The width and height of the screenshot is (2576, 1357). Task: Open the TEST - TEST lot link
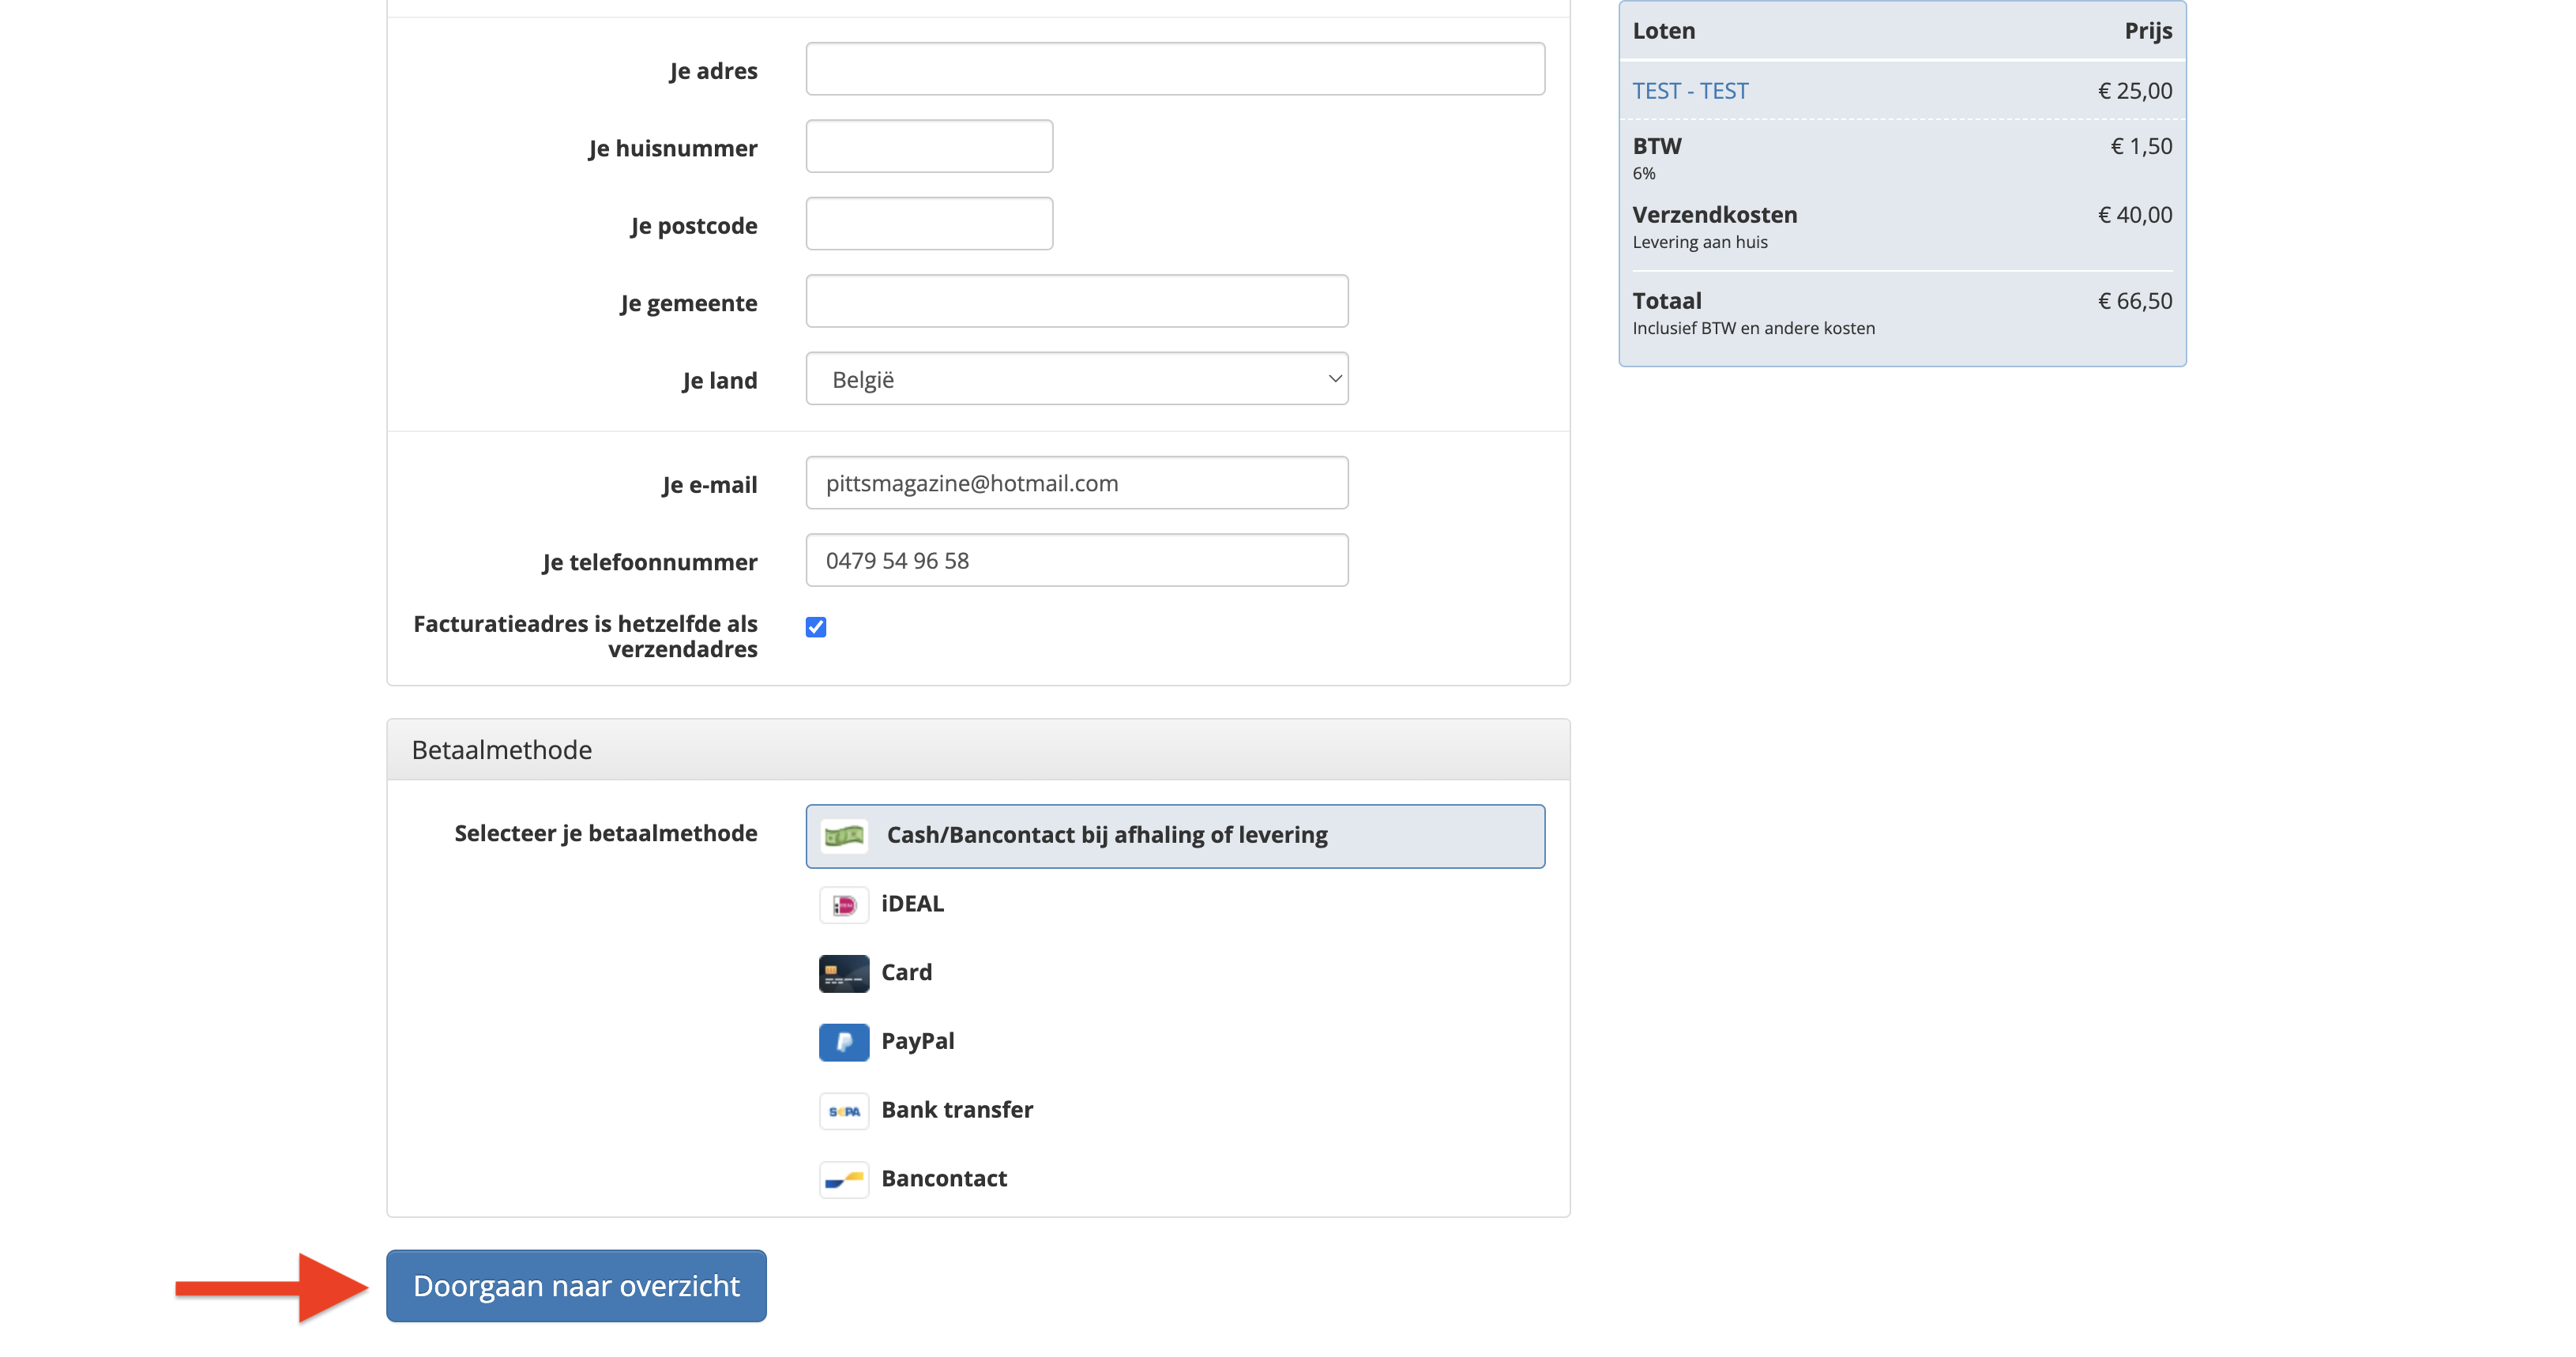coord(1690,91)
